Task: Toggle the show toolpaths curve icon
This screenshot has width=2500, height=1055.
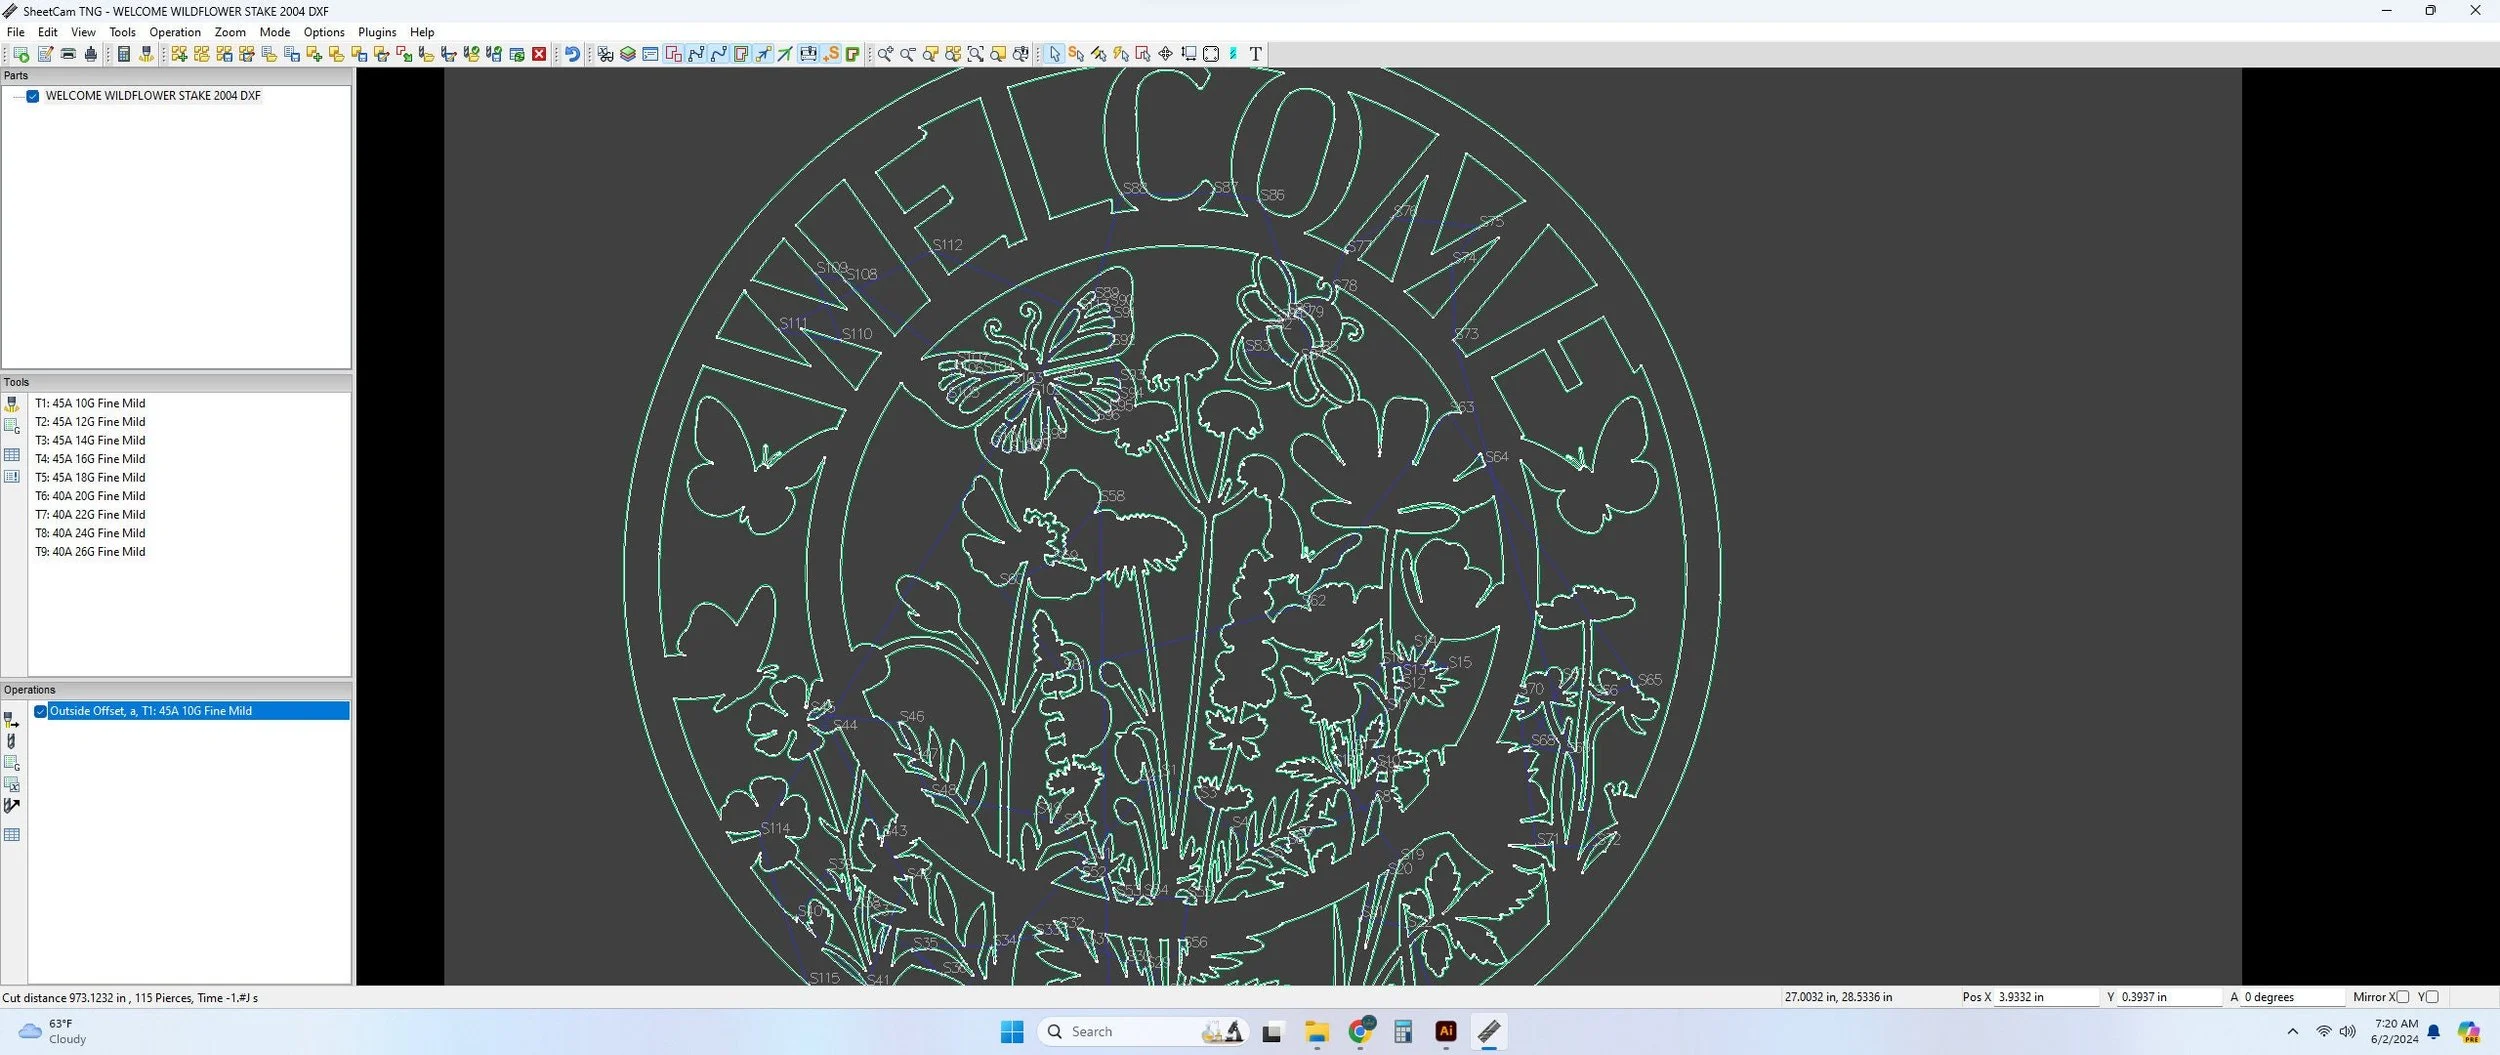Action: (718, 54)
